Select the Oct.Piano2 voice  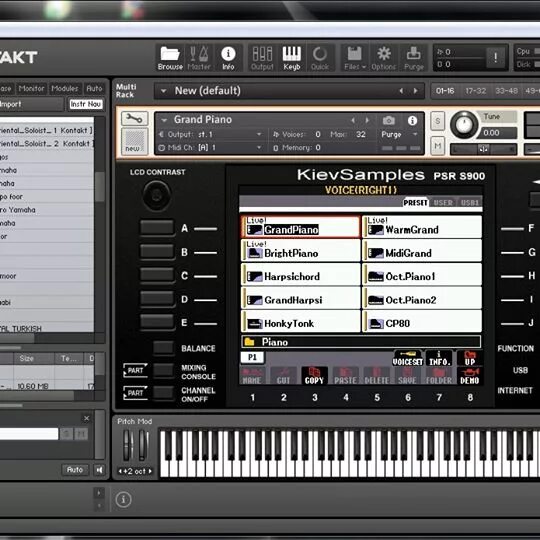[x=422, y=298]
